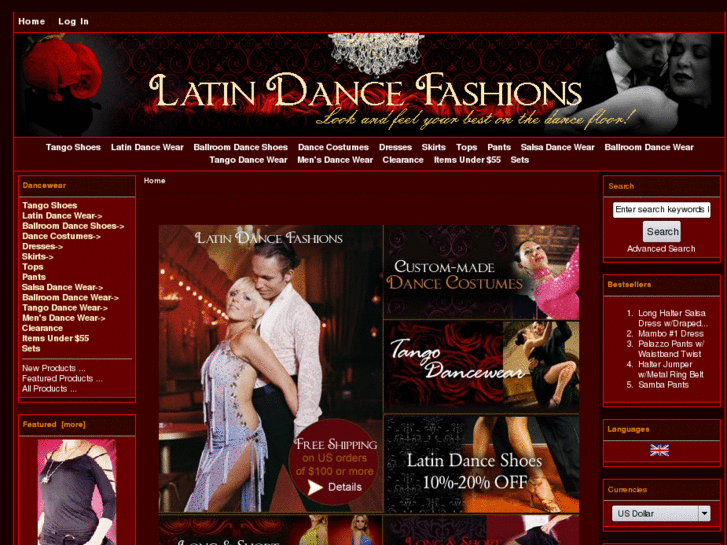Open Pants in top navigation
727x545 pixels.
499,147
